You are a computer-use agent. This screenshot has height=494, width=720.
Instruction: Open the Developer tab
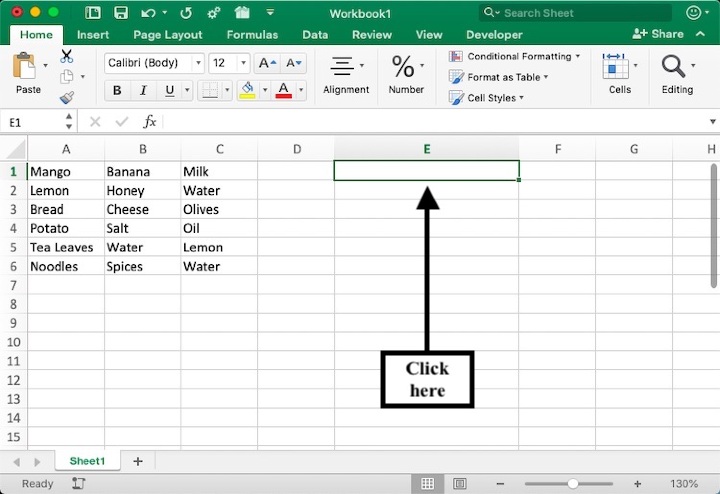pos(494,35)
